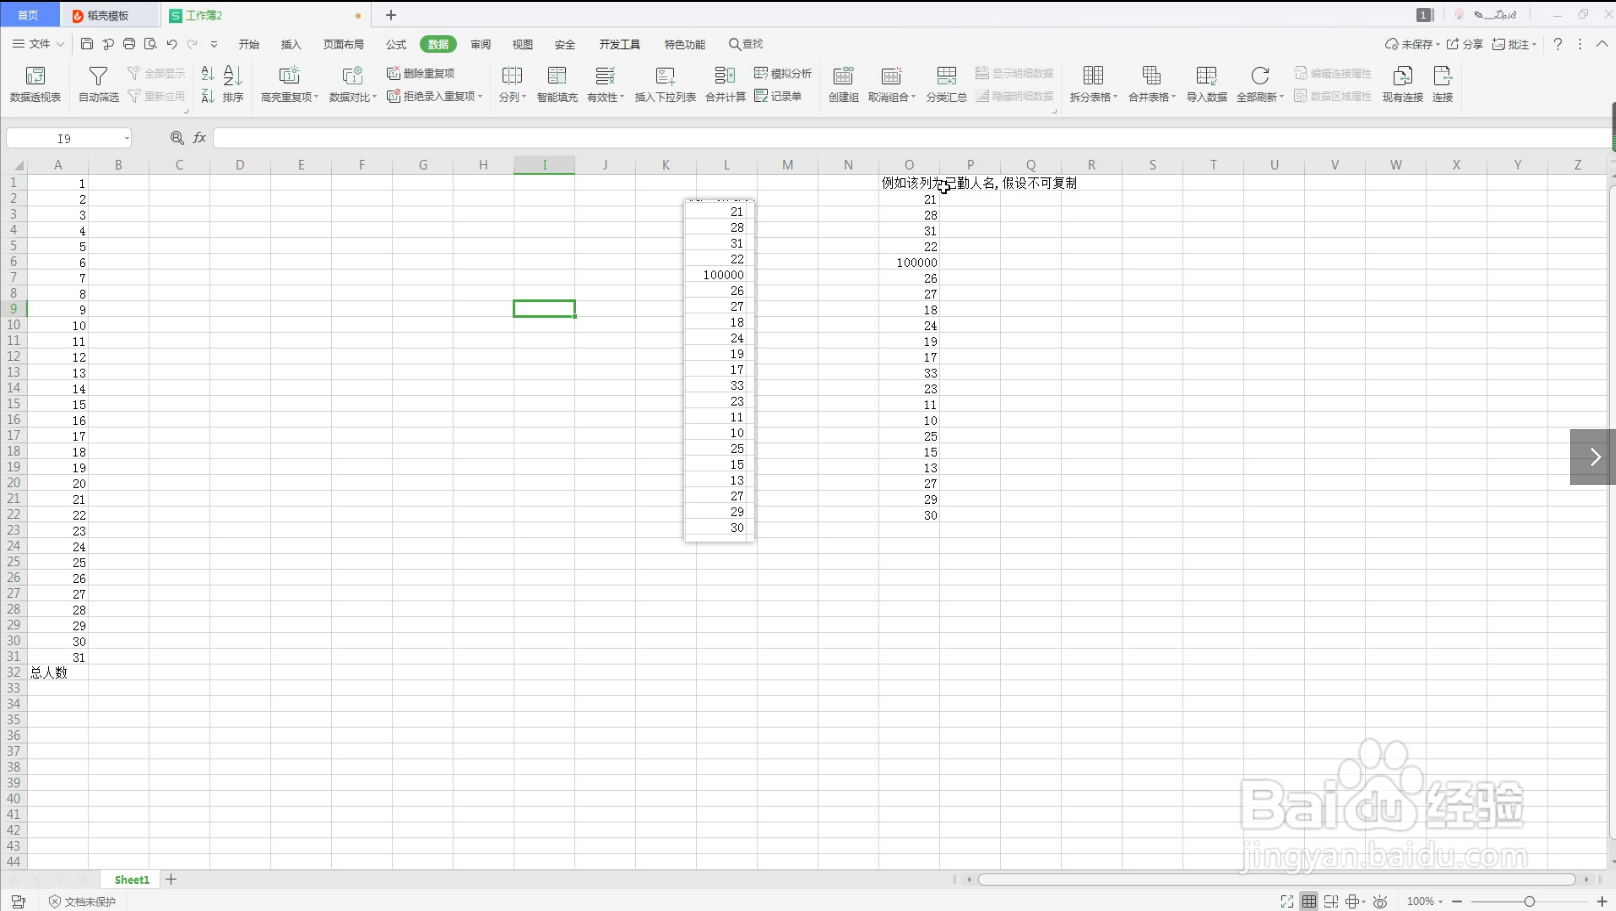Click the formula bar input field

[x=911, y=138]
